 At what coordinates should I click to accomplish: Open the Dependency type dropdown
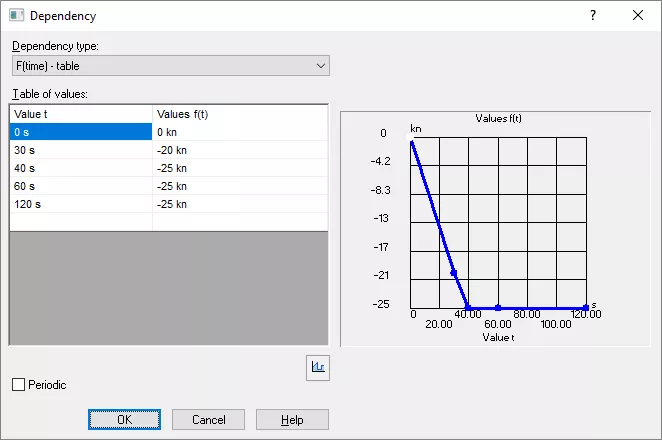tap(170, 66)
